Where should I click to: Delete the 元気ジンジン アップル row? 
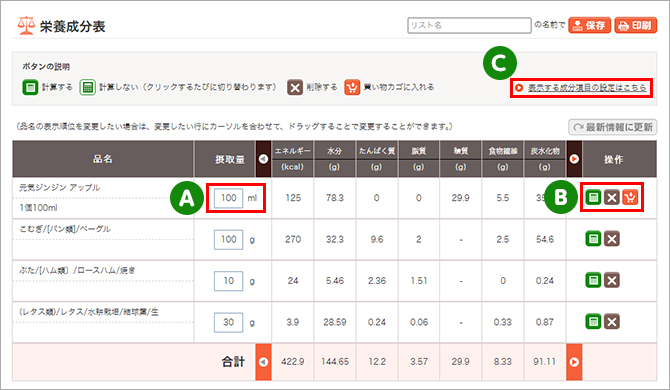pyautogui.click(x=611, y=197)
